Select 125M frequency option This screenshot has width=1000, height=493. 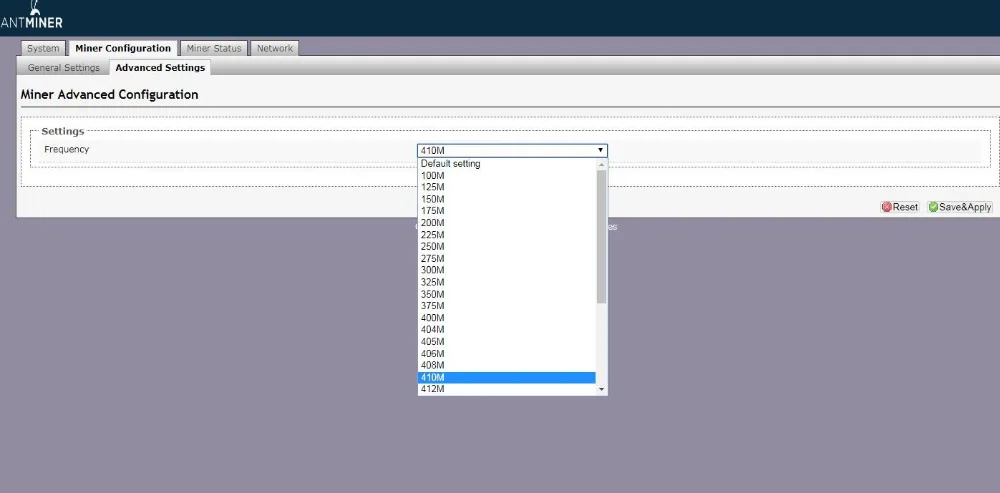[x=507, y=188]
